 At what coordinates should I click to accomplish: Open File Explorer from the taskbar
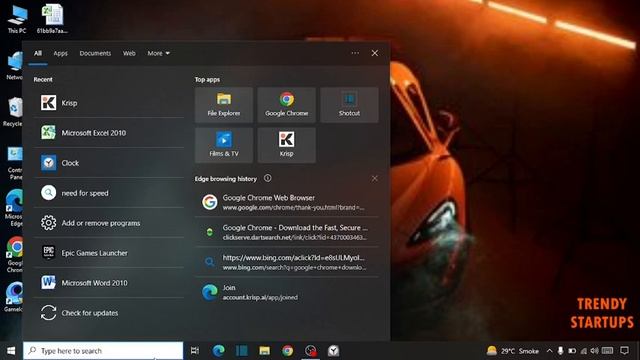[x=264, y=351]
